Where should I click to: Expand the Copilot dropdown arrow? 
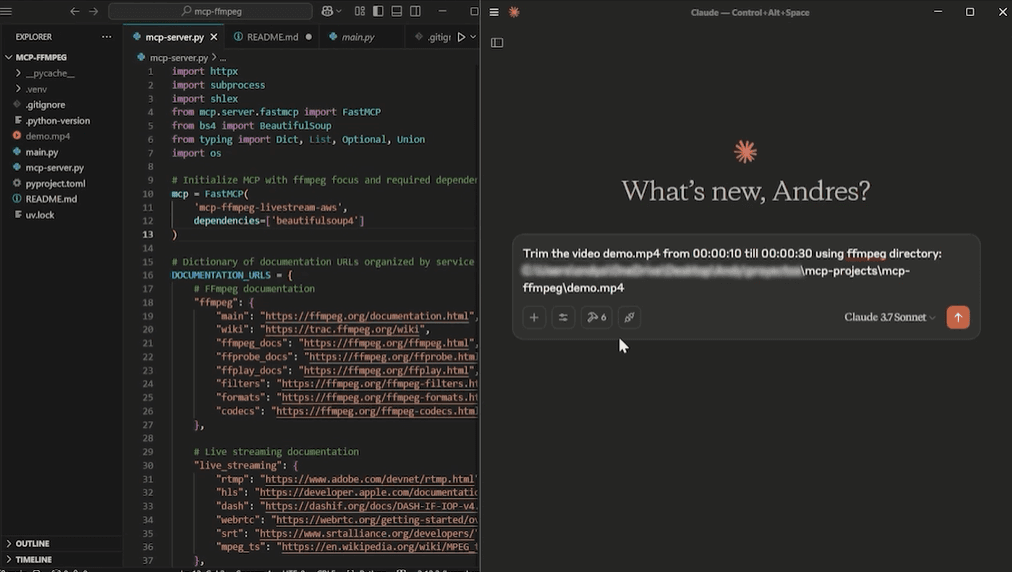coord(339,11)
